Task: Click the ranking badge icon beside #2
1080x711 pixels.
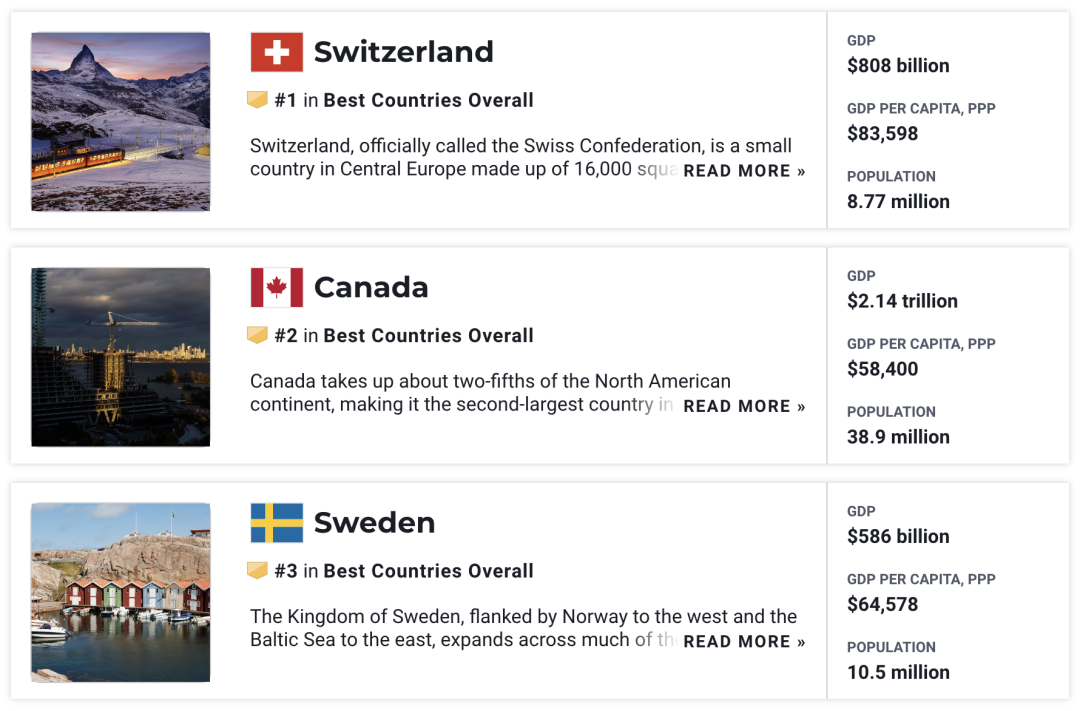Action: [x=258, y=335]
